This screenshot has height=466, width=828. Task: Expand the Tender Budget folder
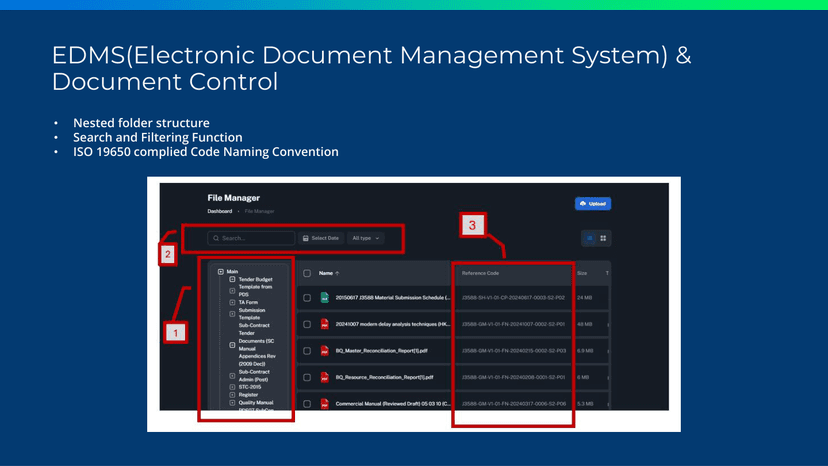click(x=232, y=279)
